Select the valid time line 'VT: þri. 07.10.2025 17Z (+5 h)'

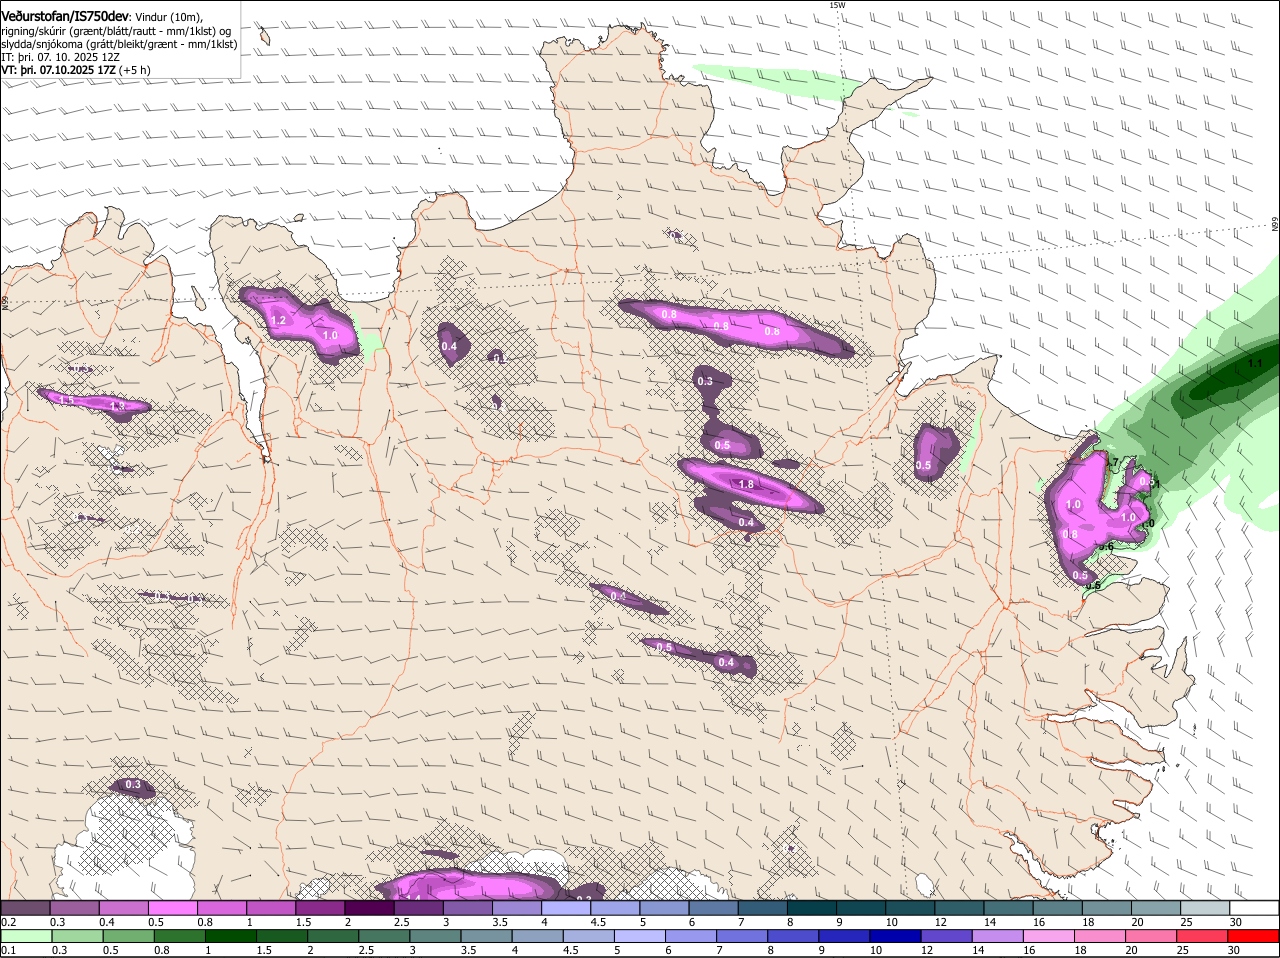pyautogui.click(x=76, y=70)
